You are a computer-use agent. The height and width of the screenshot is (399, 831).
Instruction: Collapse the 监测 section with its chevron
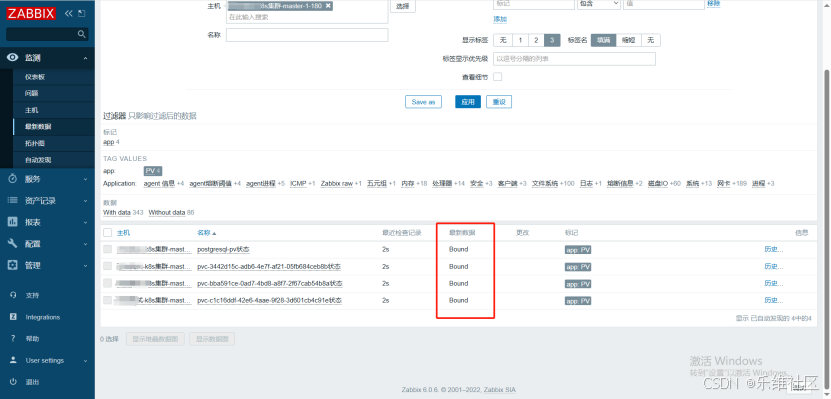85,58
